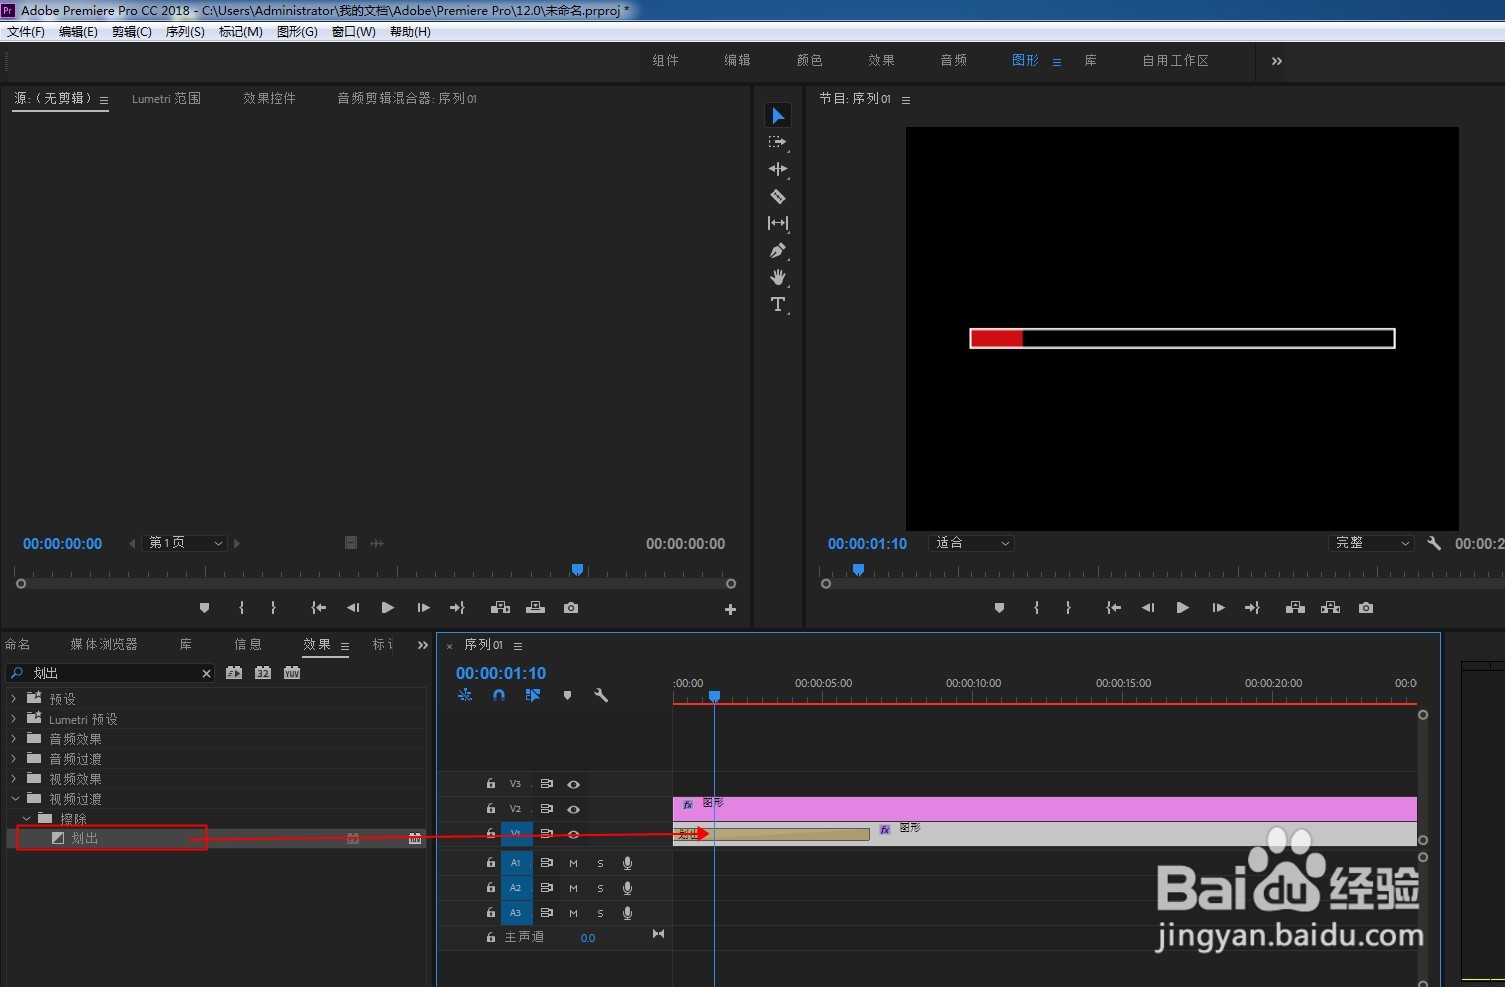The height and width of the screenshot is (987, 1505).
Task: Click the Extract button in Program monitor
Action: pyautogui.click(x=1331, y=608)
